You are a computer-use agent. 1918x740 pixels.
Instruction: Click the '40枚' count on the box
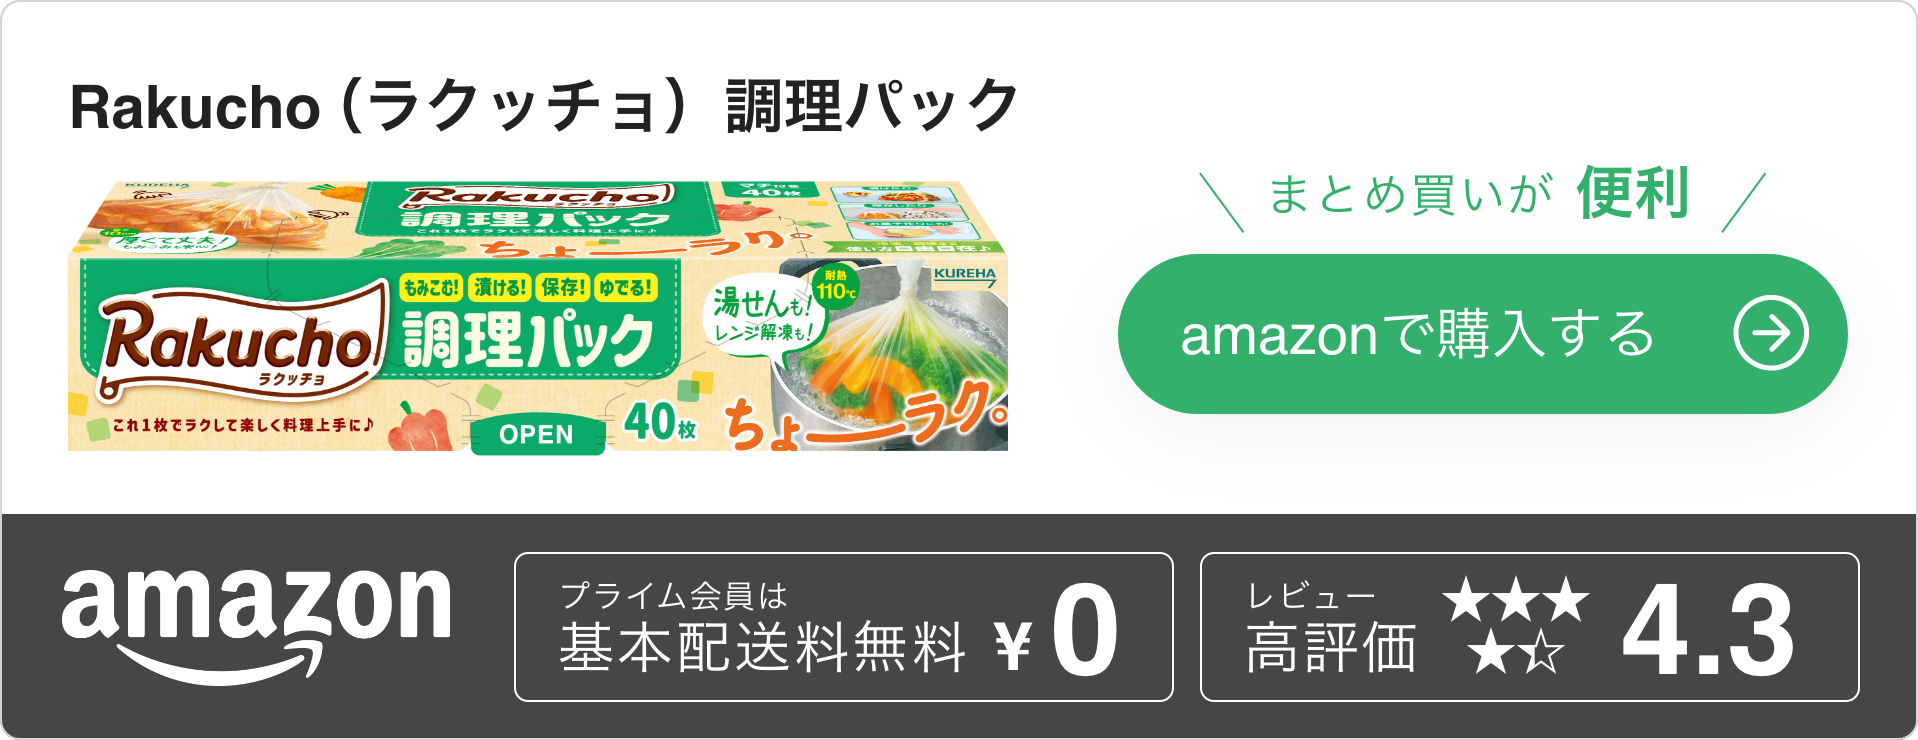click(x=660, y=421)
